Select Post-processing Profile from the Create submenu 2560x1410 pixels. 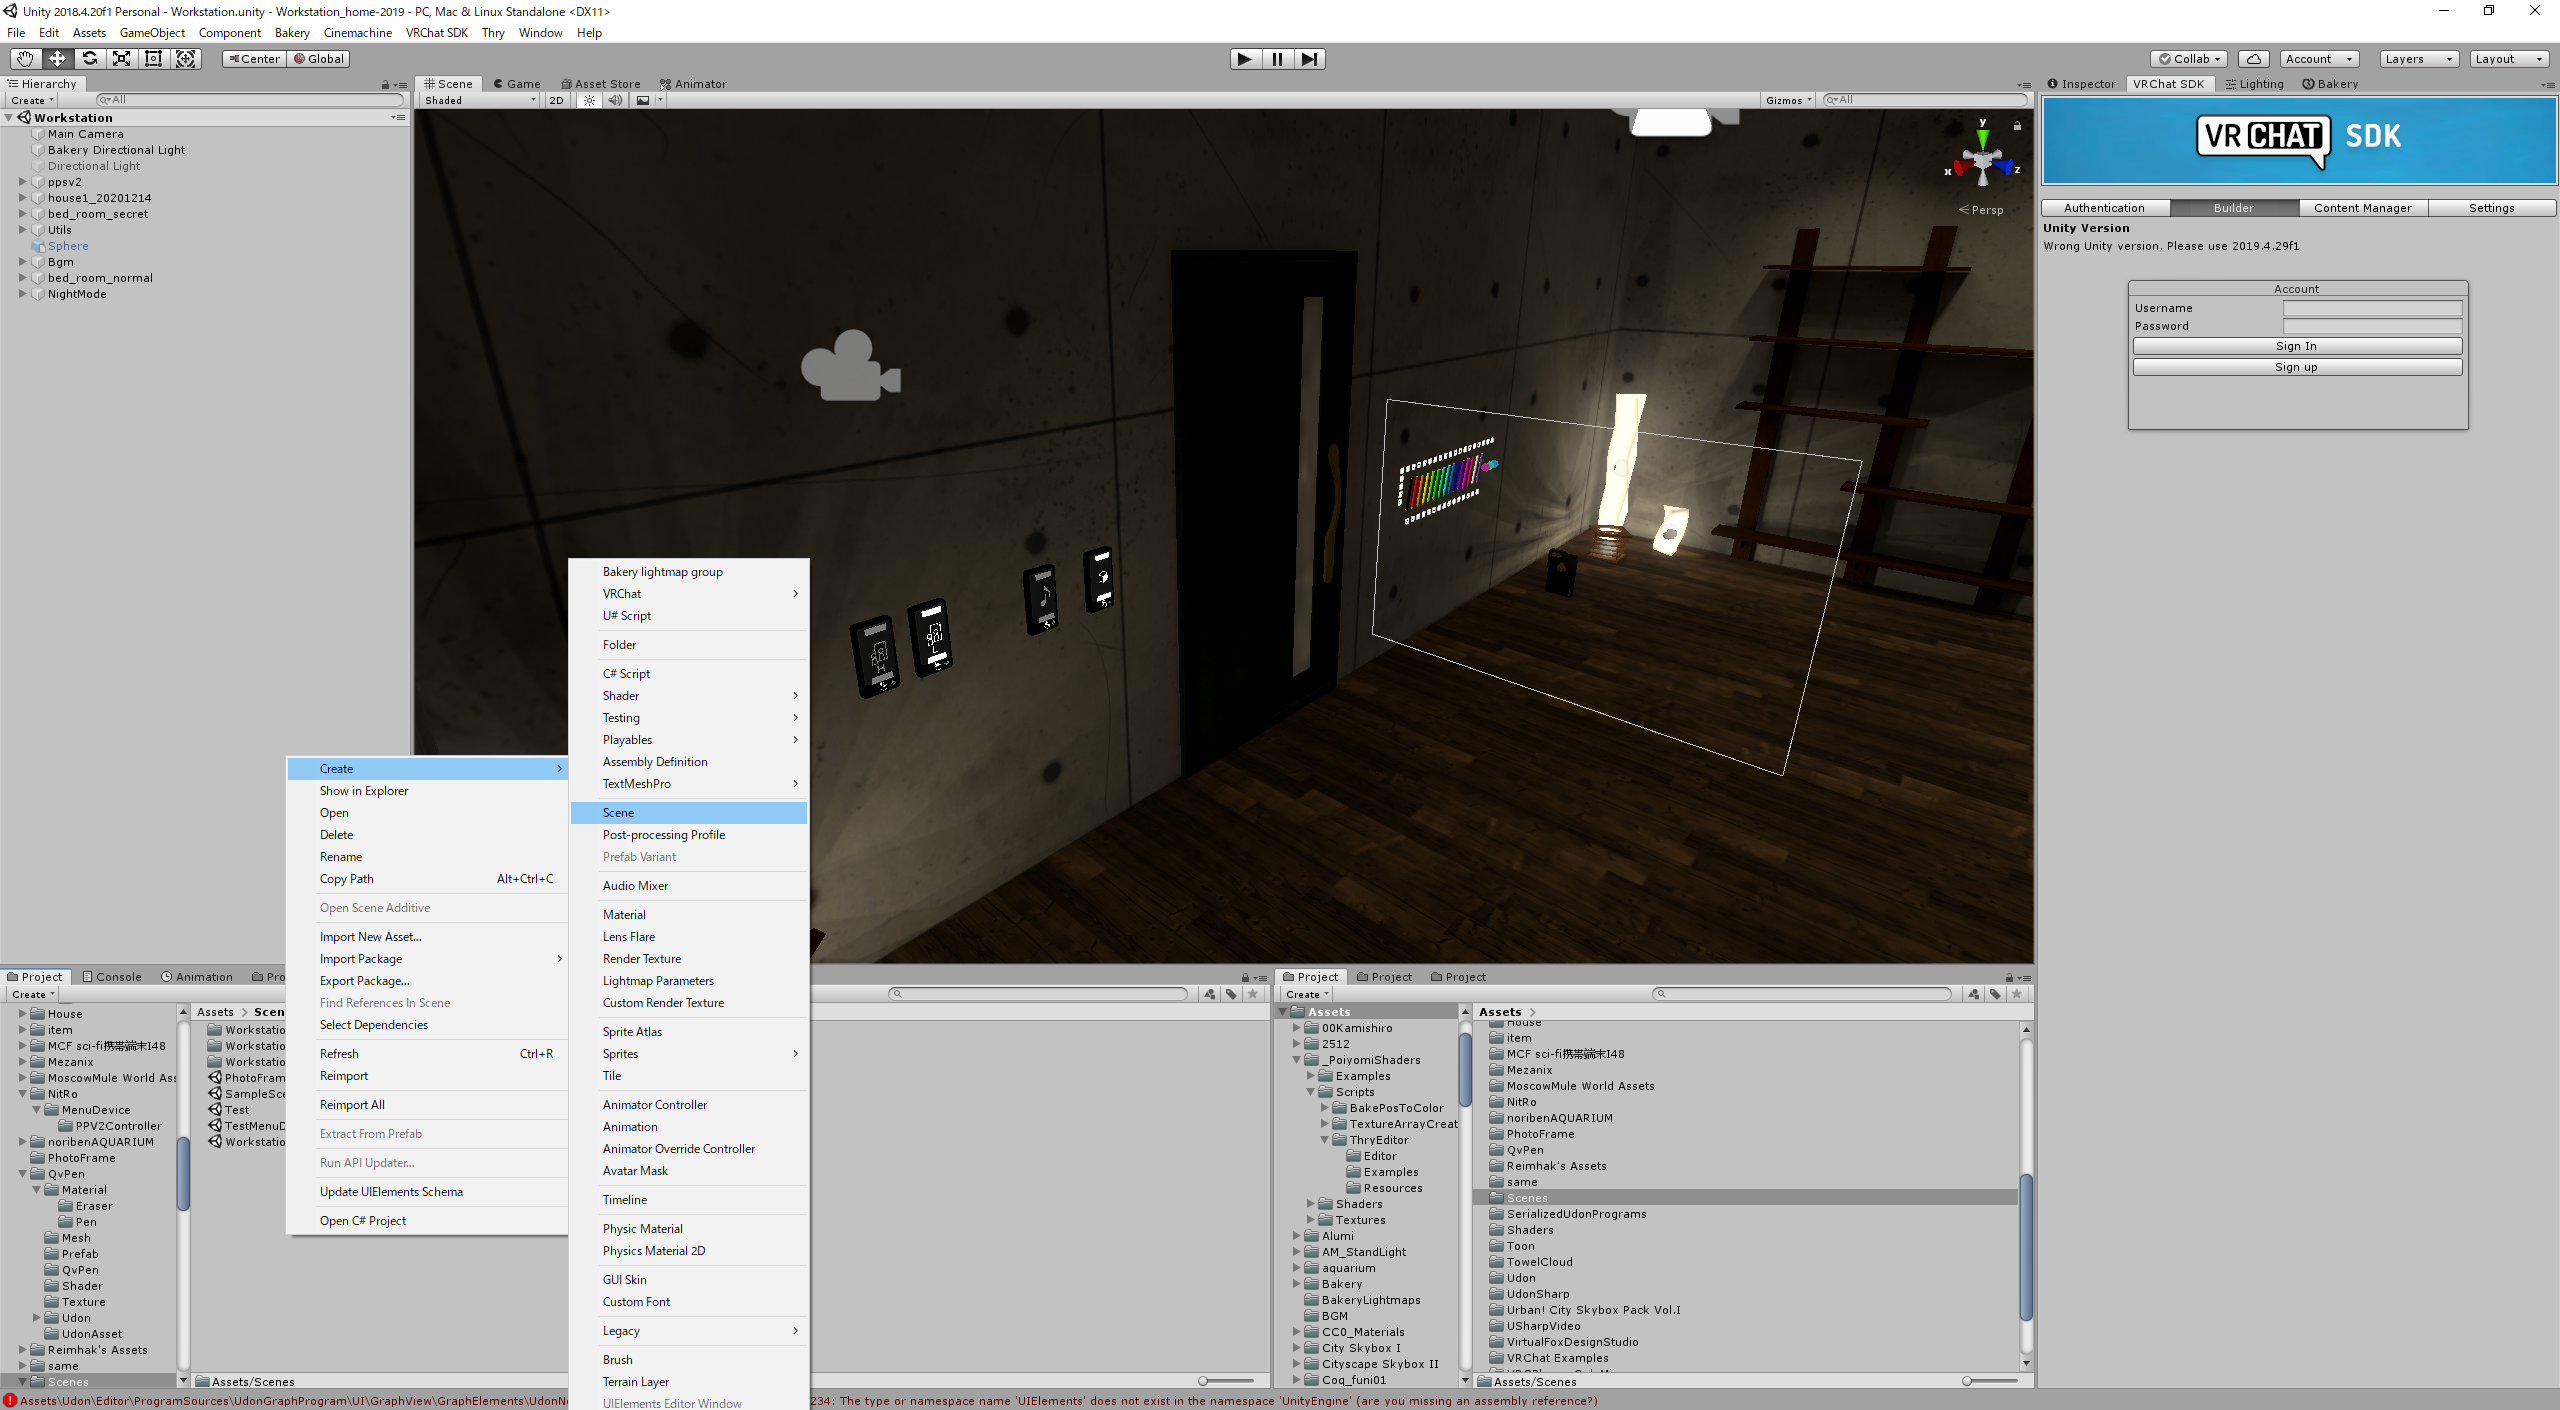pos(663,834)
